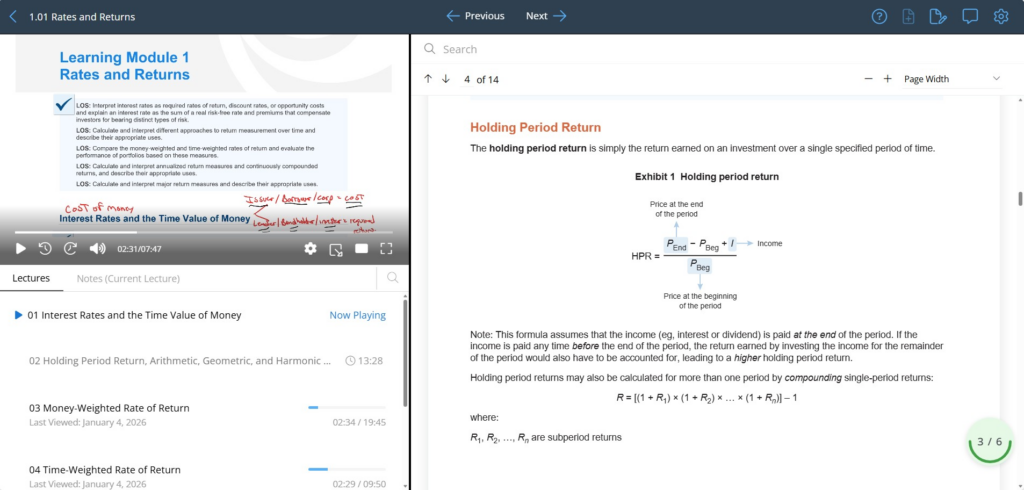Open the feedback chat bubble icon
Screen dimensions: 1024x490
970,16
